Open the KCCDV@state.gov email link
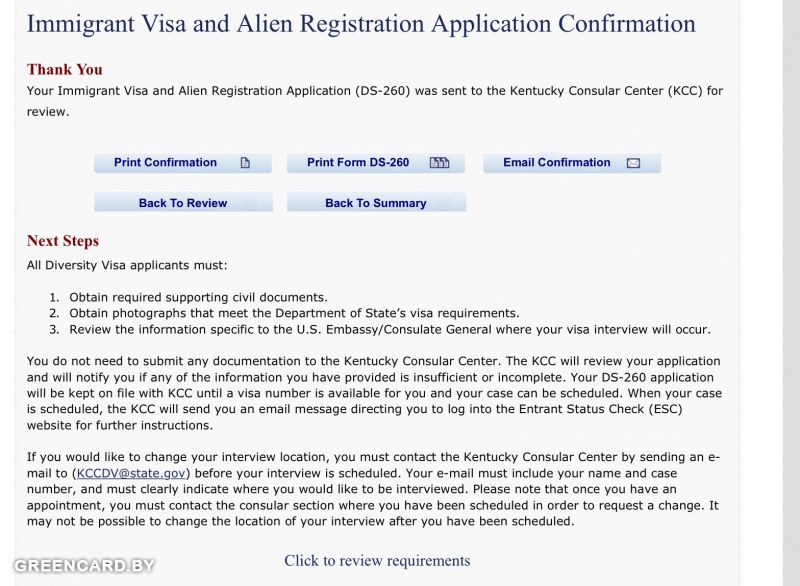Viewport: 800px width, 586px height. coord(132,473)
